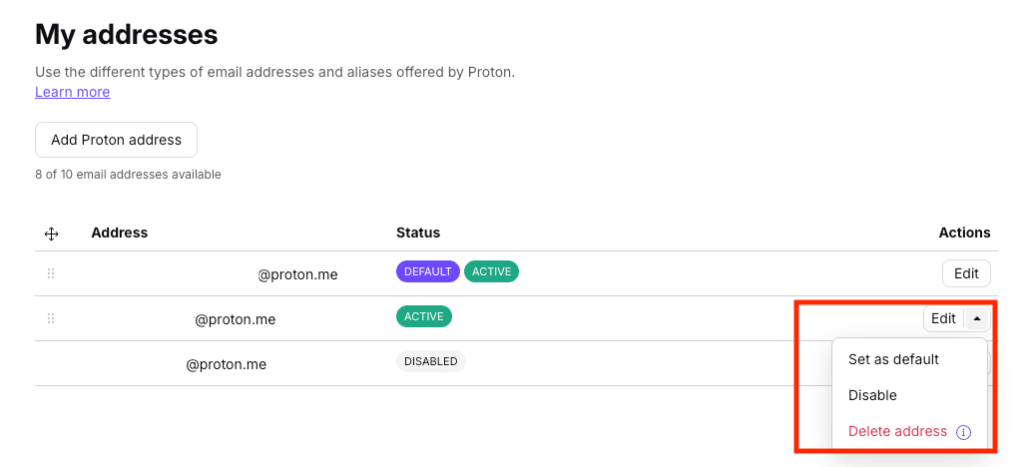This screenshot has width=1024, height=467.
Task: Click the purple DEFAULT badge
Action: click(428, 271)
